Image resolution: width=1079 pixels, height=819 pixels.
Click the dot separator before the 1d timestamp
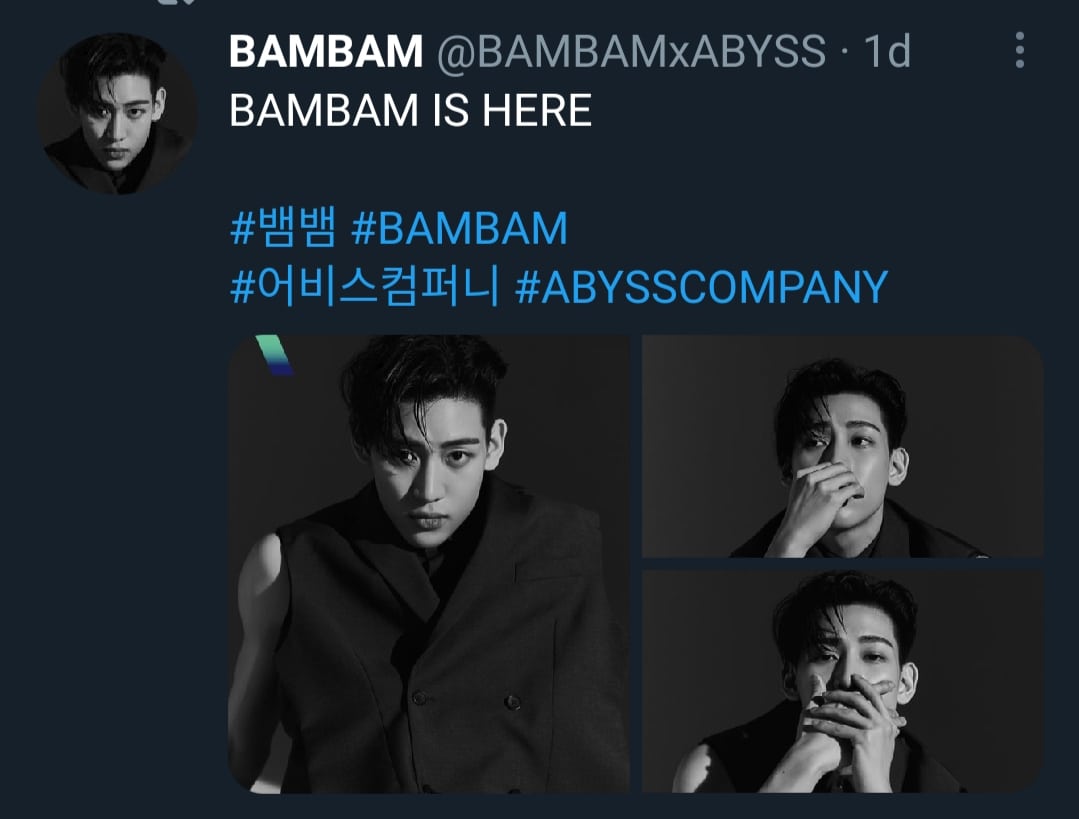click(x=845, y=52)
